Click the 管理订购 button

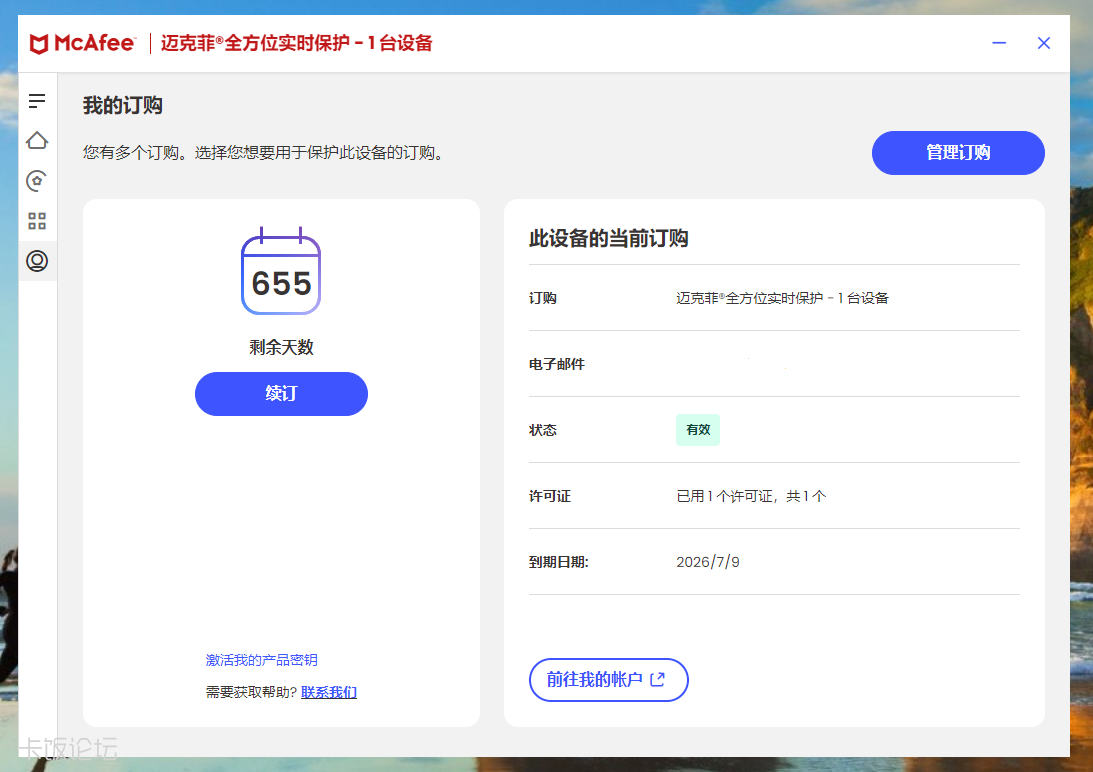[x=958, y=153]
